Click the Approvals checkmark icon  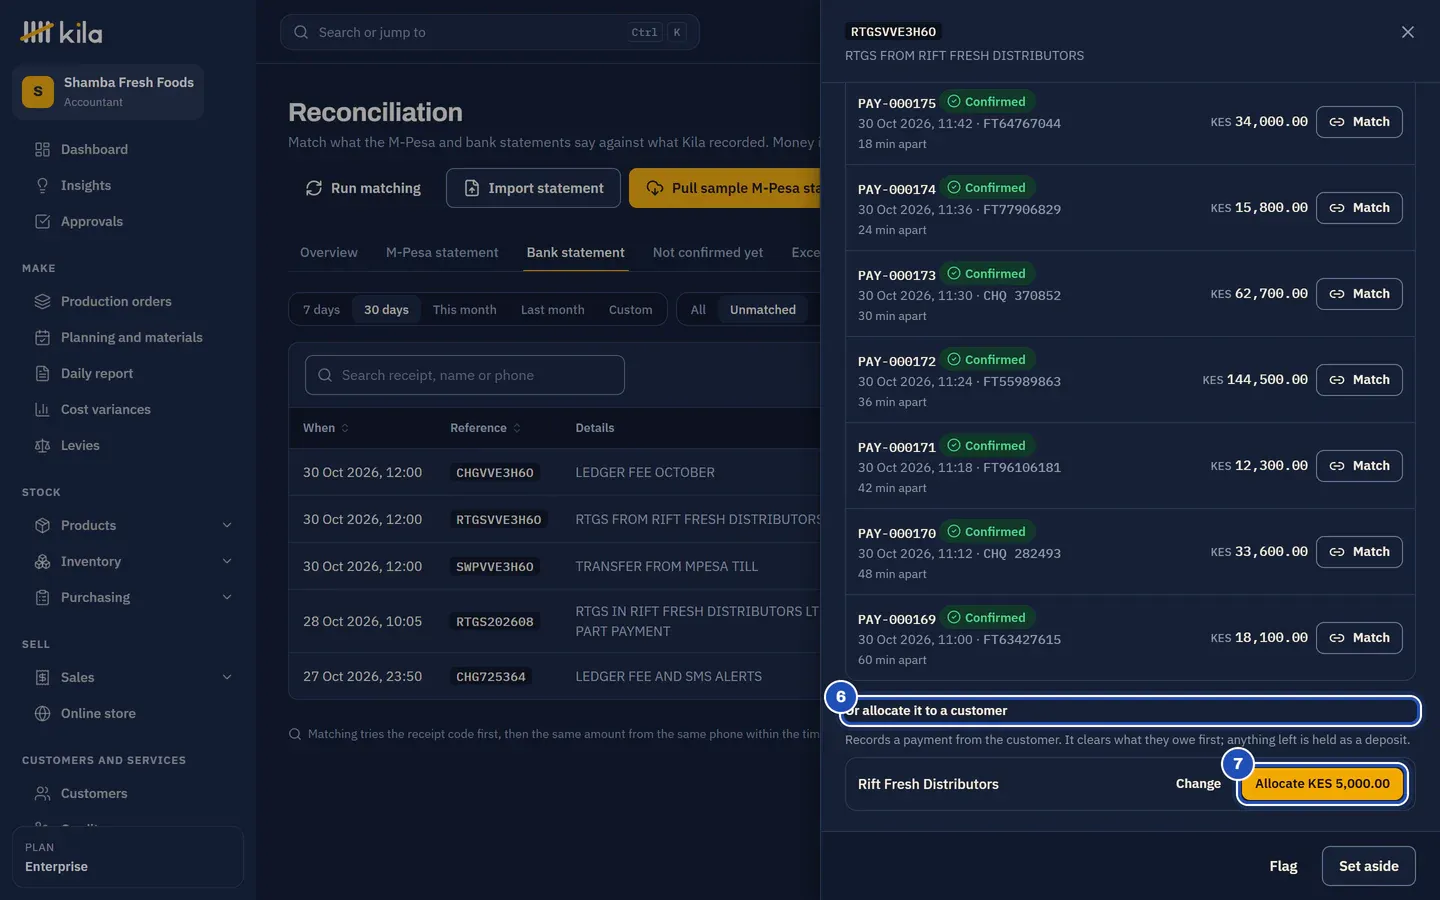(42, 222)
